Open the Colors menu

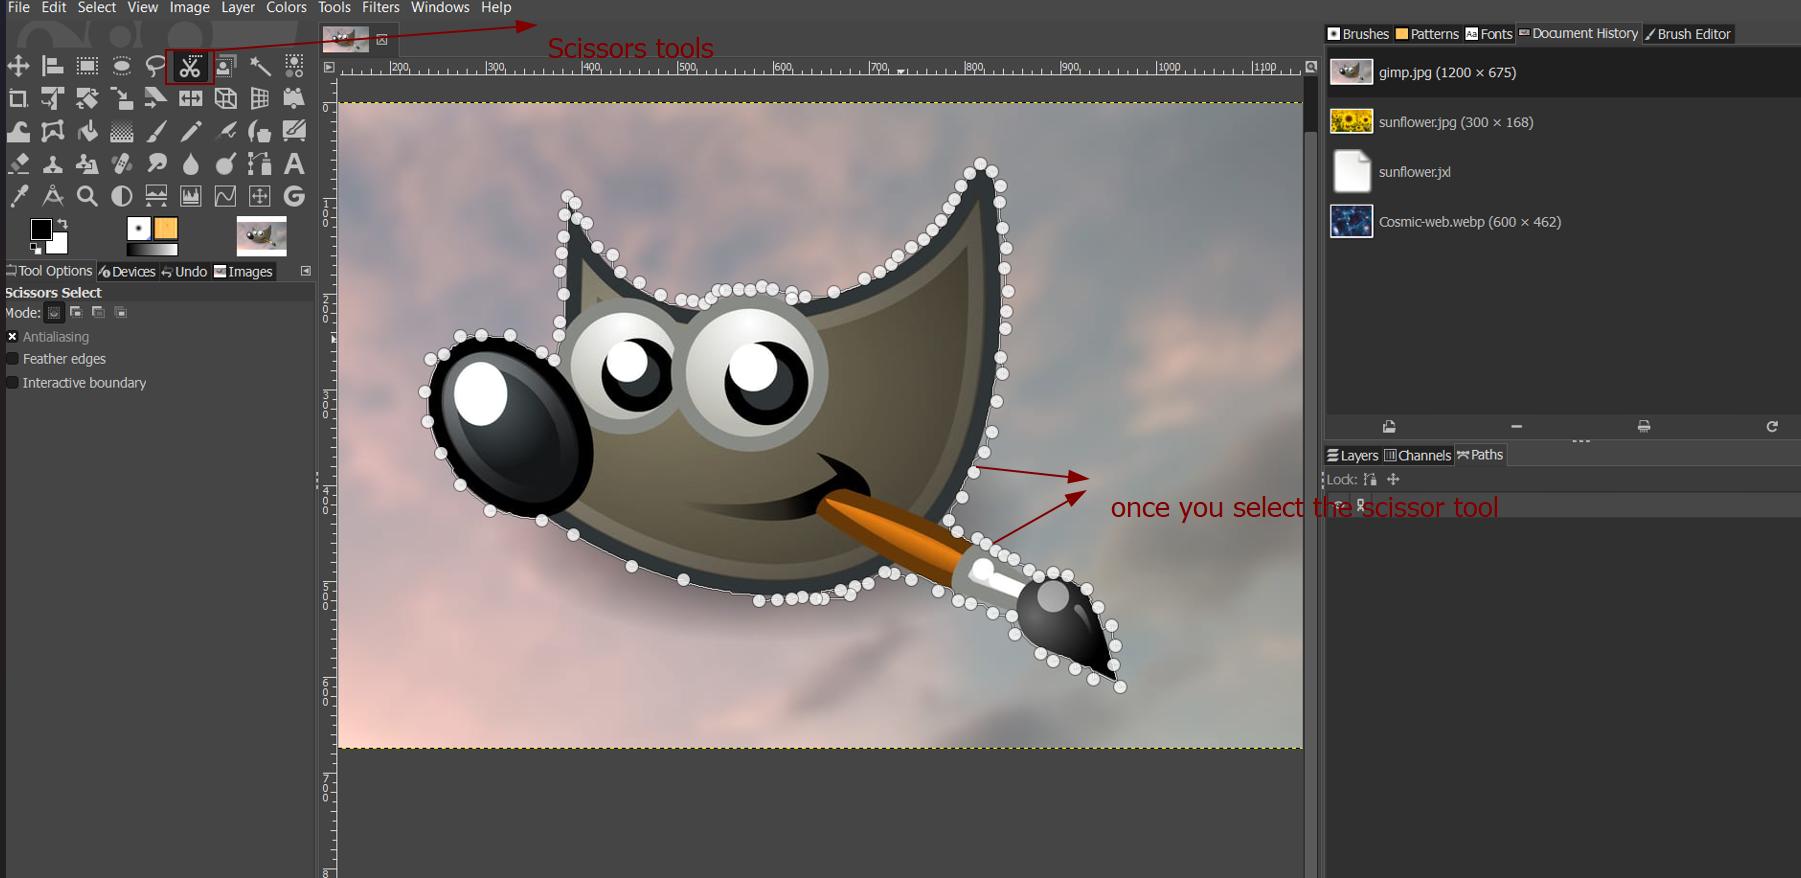[x=286, y=7]
